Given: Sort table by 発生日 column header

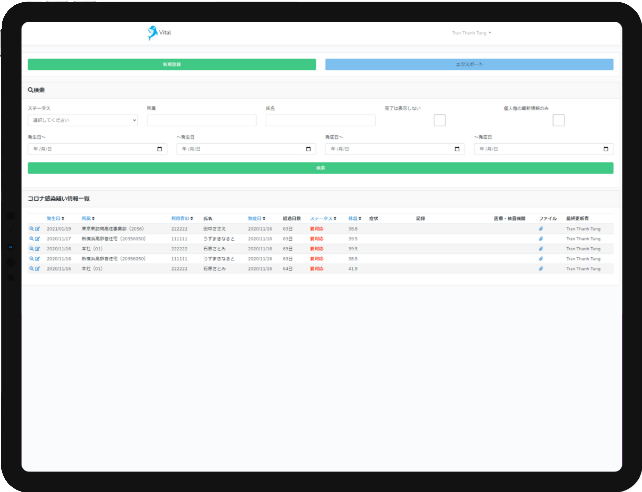Looking at the screenshot, I should click(55, 217).
